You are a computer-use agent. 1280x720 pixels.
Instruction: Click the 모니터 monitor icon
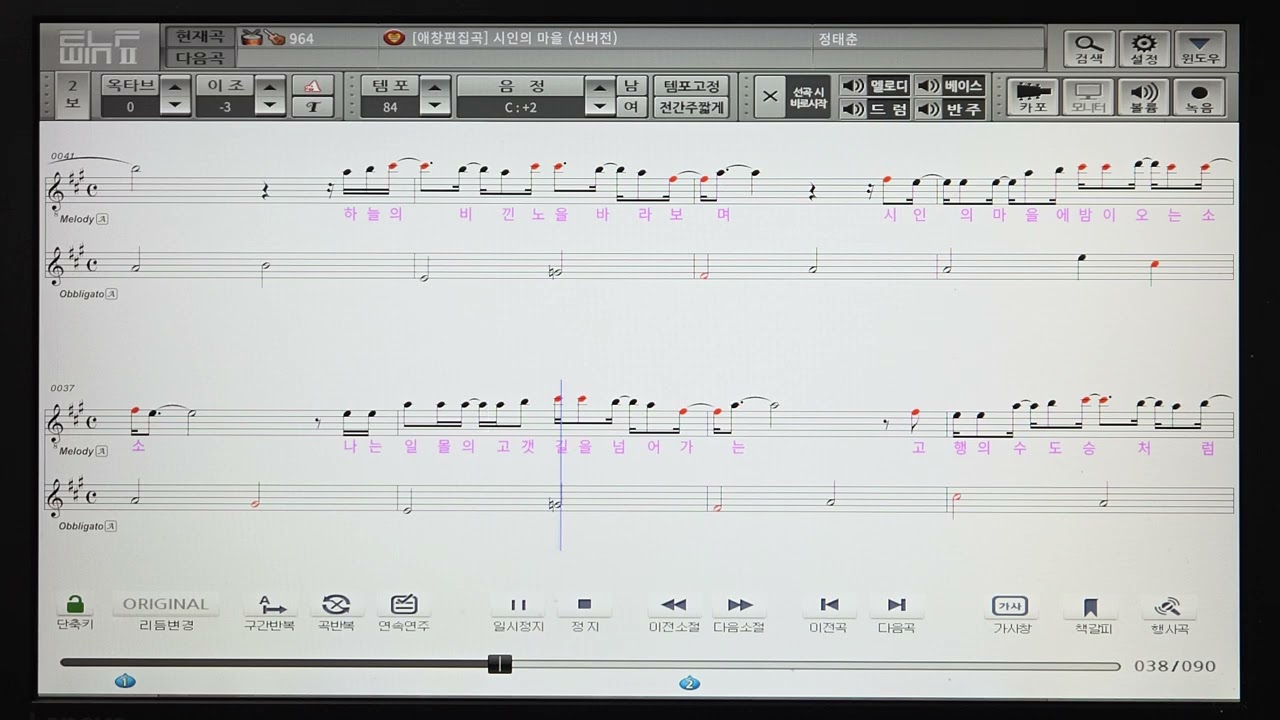tap(1087, 97)
